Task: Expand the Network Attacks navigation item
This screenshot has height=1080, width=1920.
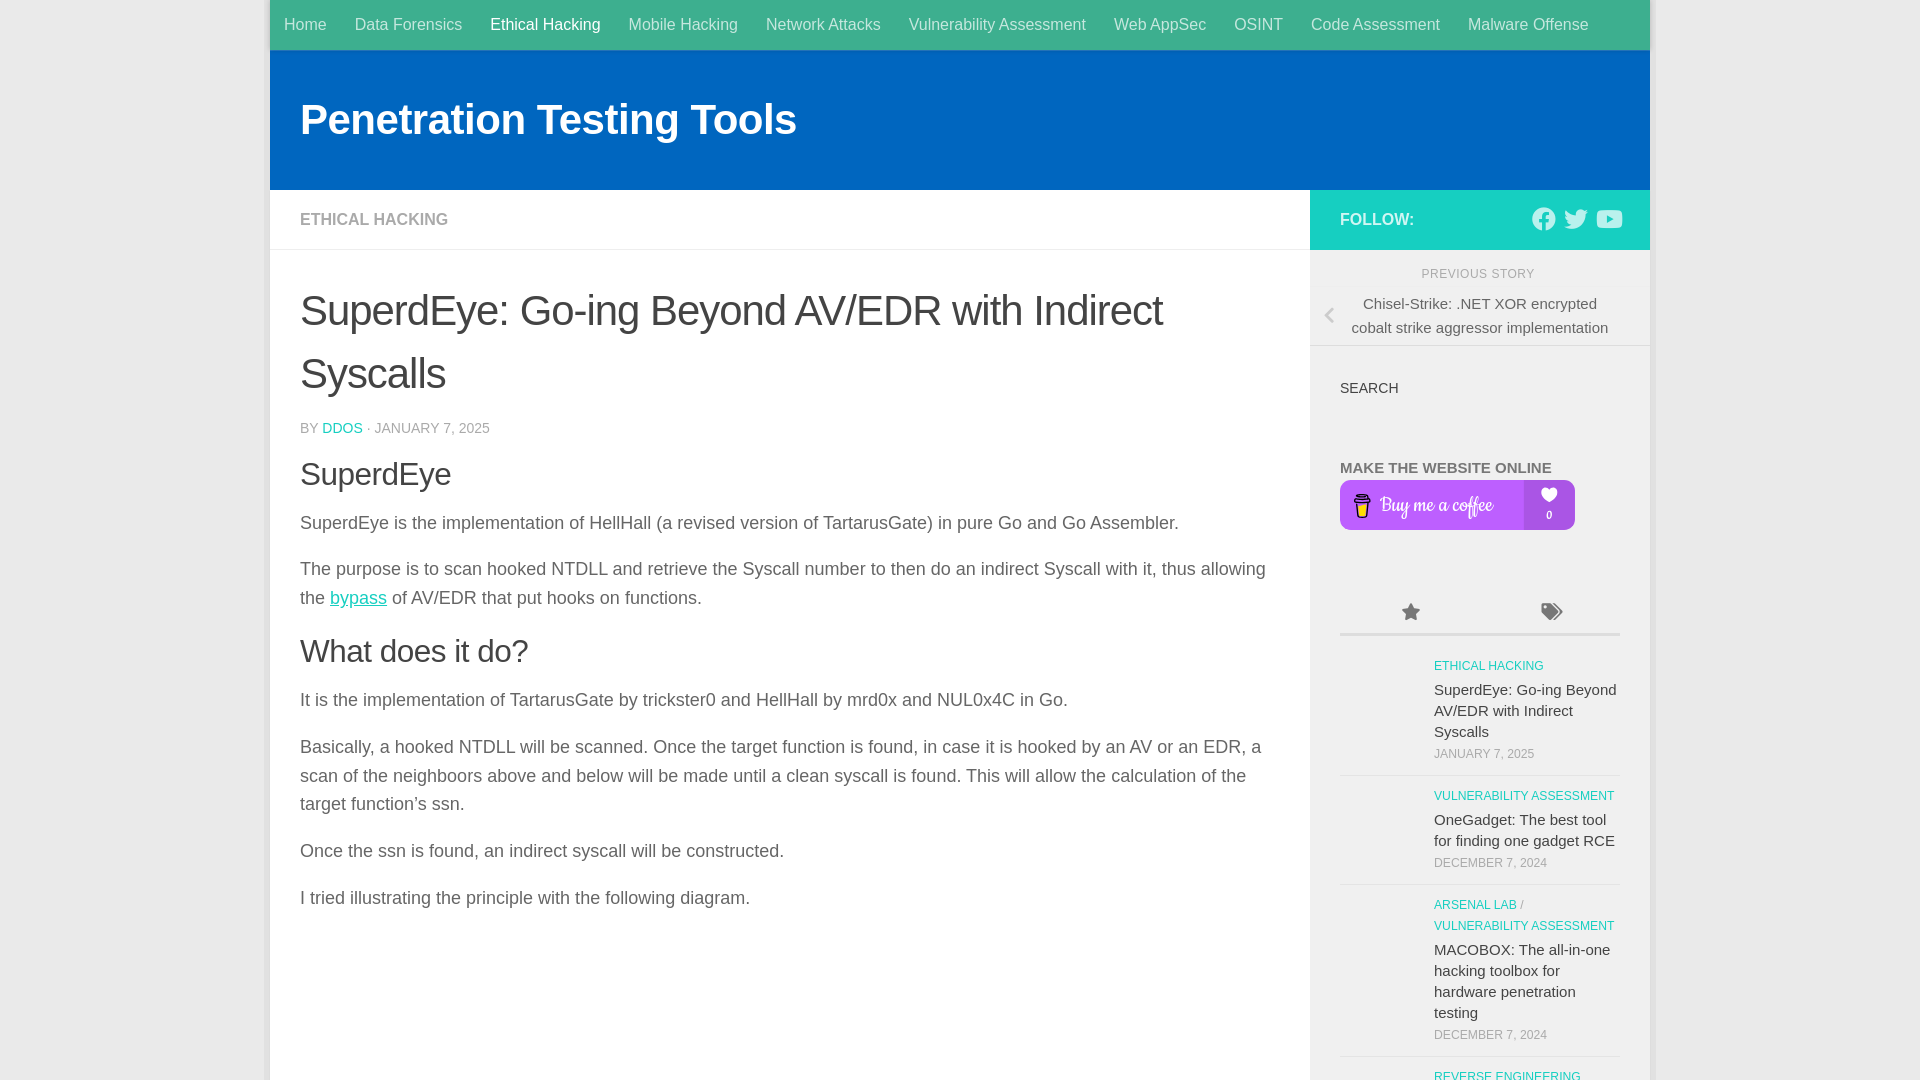Action: pos(823,24)
